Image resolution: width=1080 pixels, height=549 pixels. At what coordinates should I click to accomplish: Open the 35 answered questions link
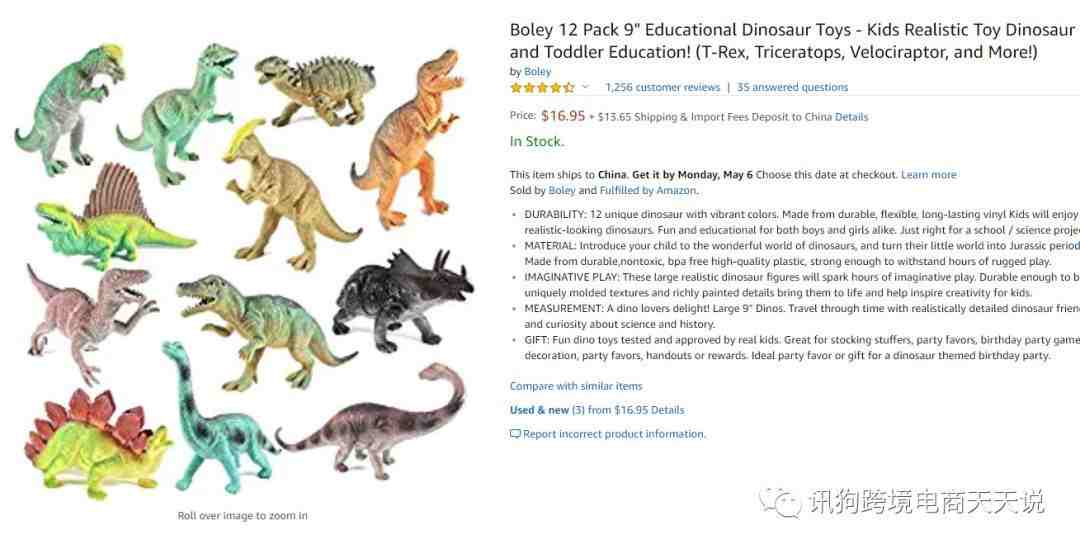point(792,87)
